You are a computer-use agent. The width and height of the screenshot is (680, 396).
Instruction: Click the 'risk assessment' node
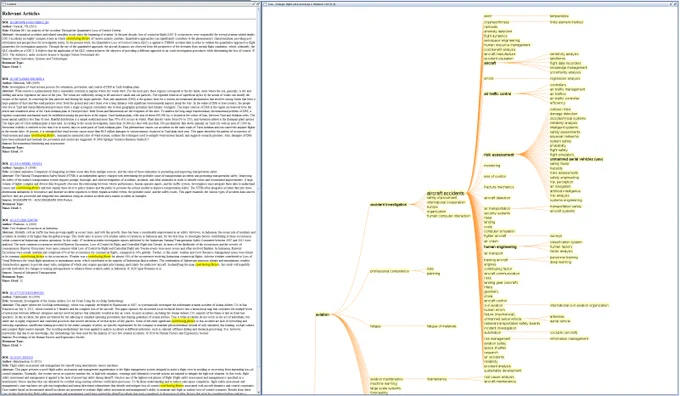pos(499,154)
